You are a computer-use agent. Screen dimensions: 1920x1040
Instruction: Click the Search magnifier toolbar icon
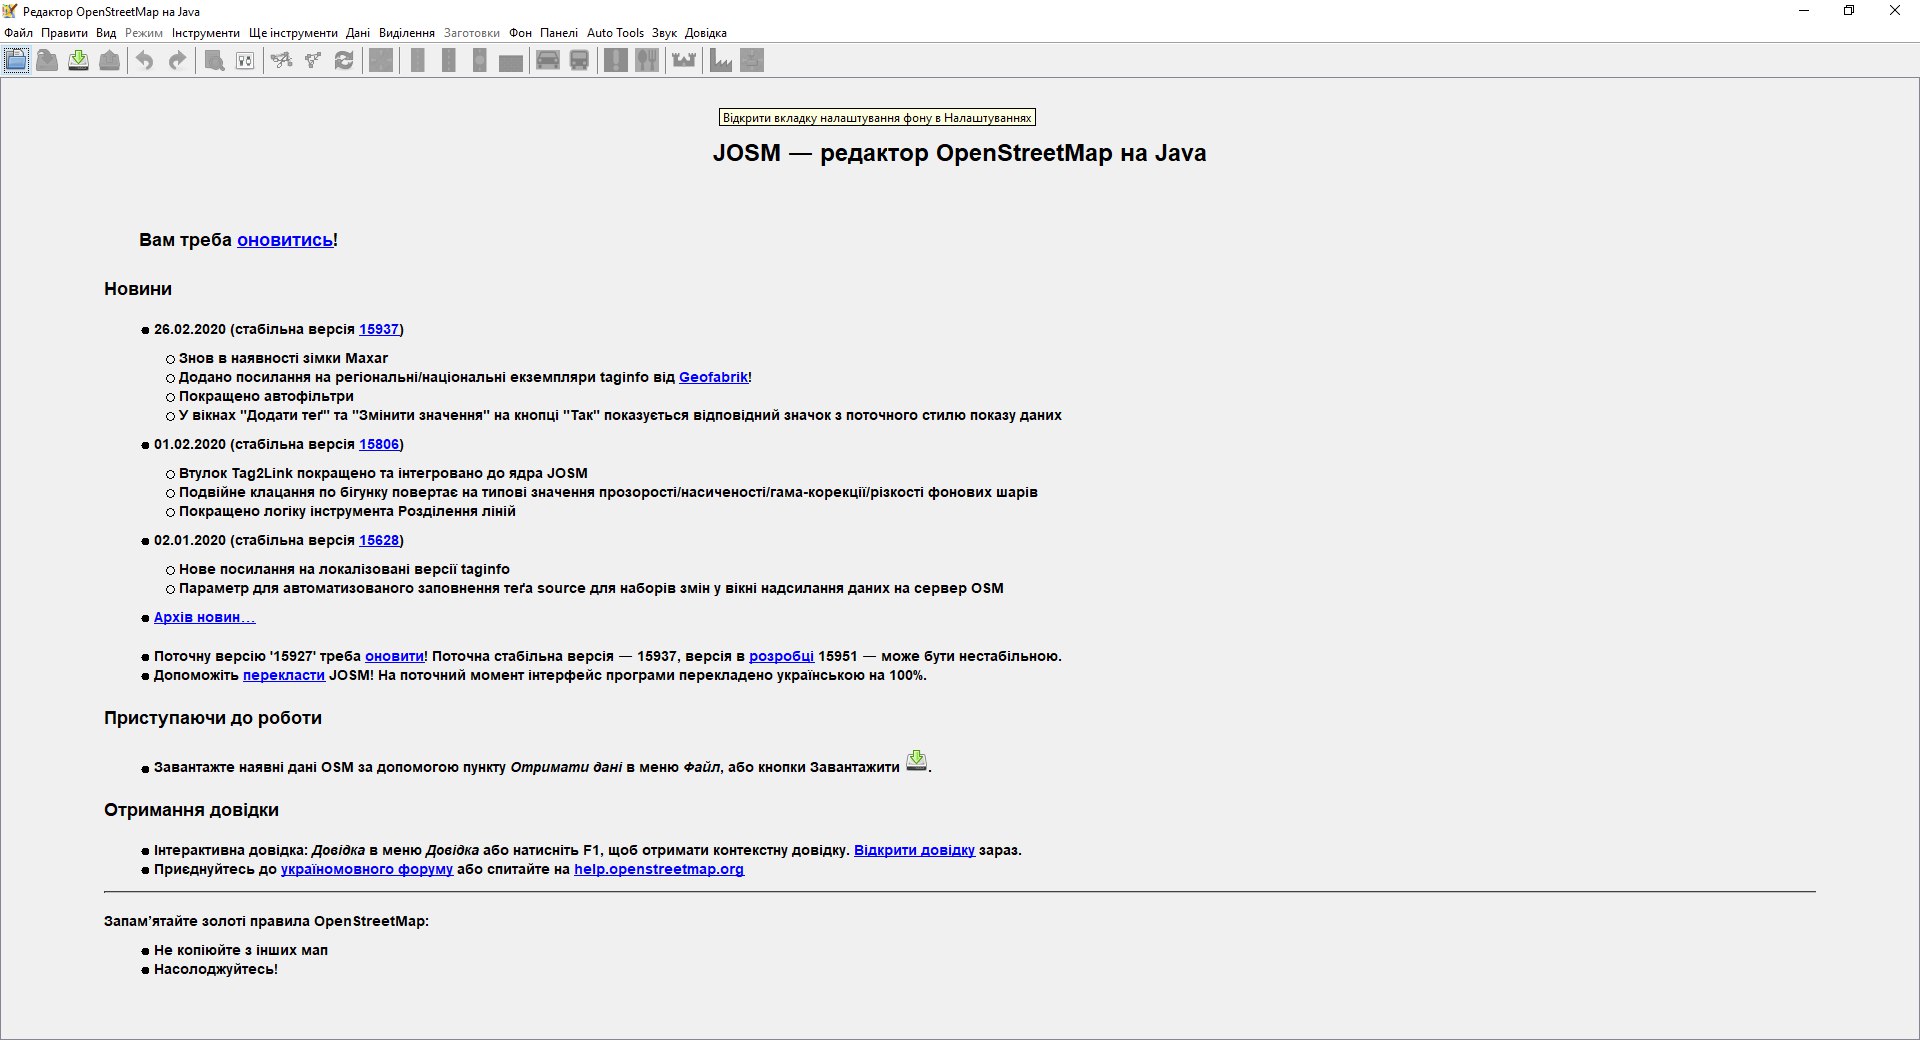tap(214, 61)
